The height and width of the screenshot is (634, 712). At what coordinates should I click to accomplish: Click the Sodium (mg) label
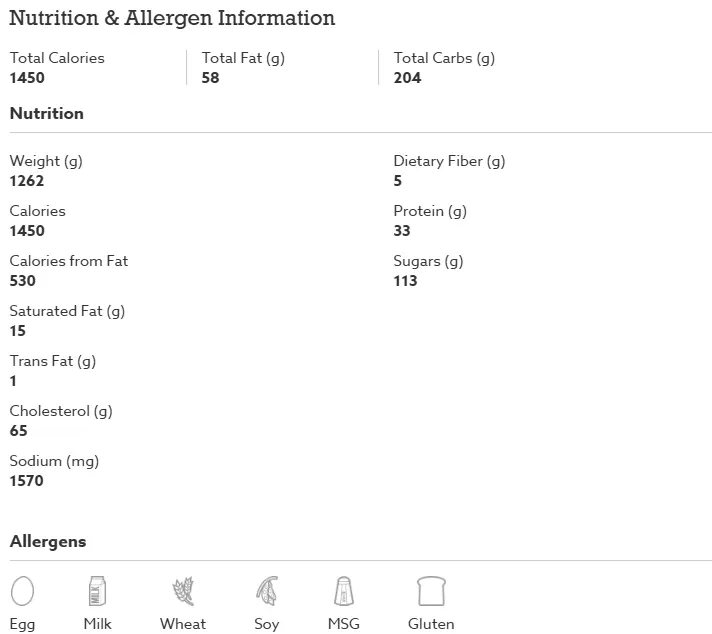54,461
